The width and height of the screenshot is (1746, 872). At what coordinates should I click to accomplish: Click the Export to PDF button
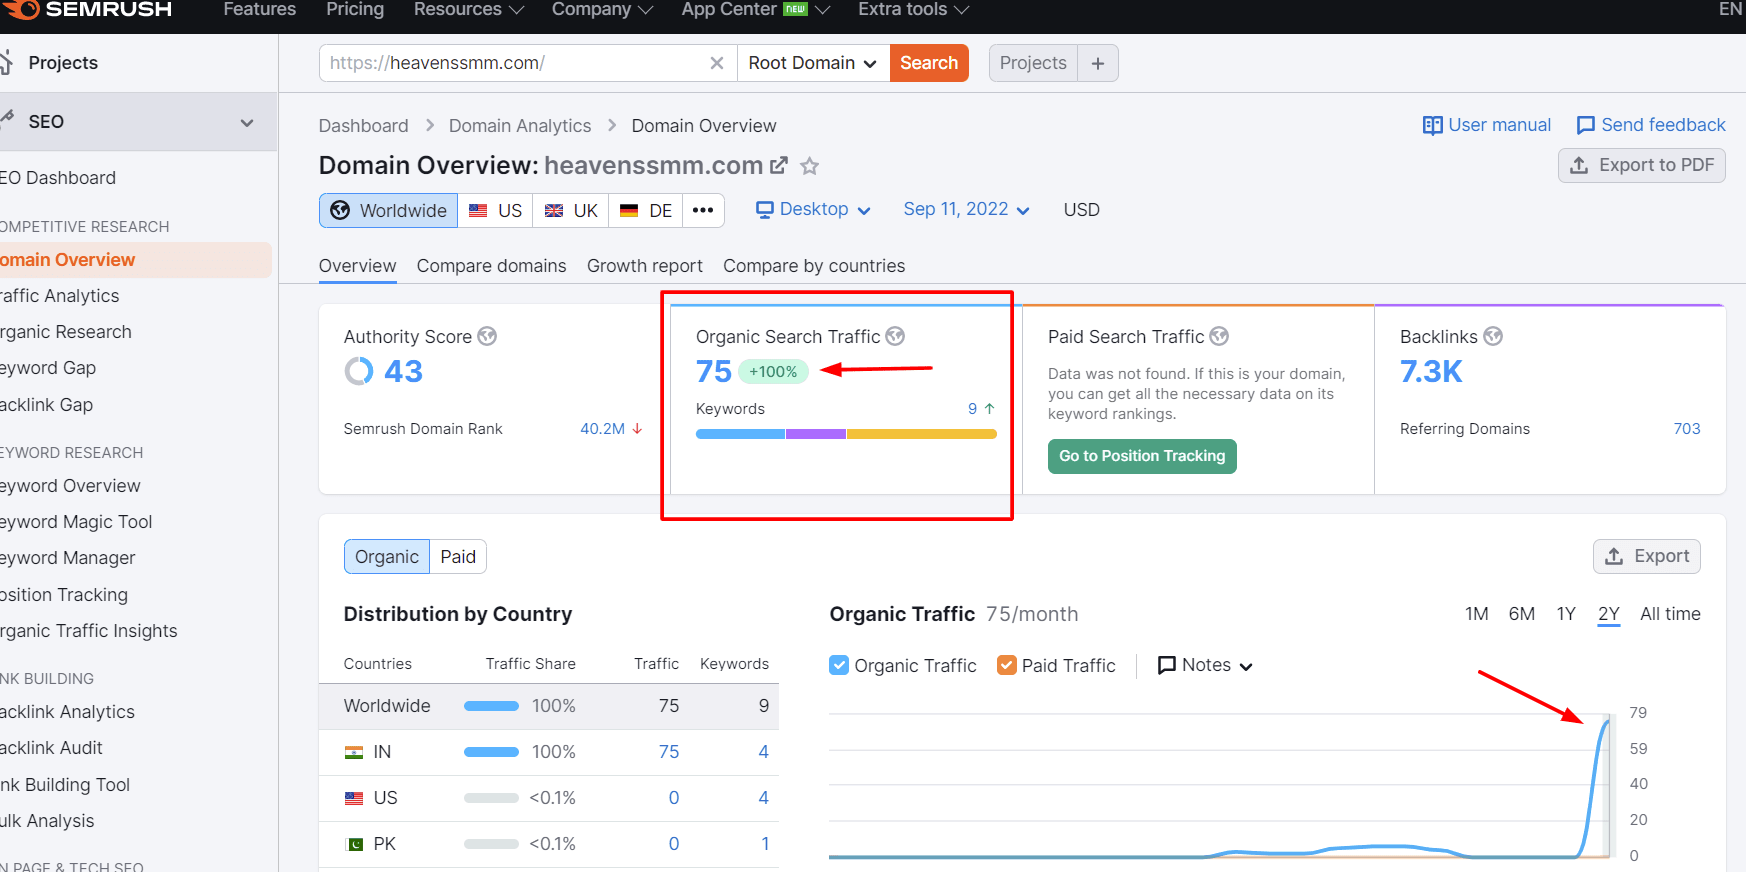click(1642, 165)
